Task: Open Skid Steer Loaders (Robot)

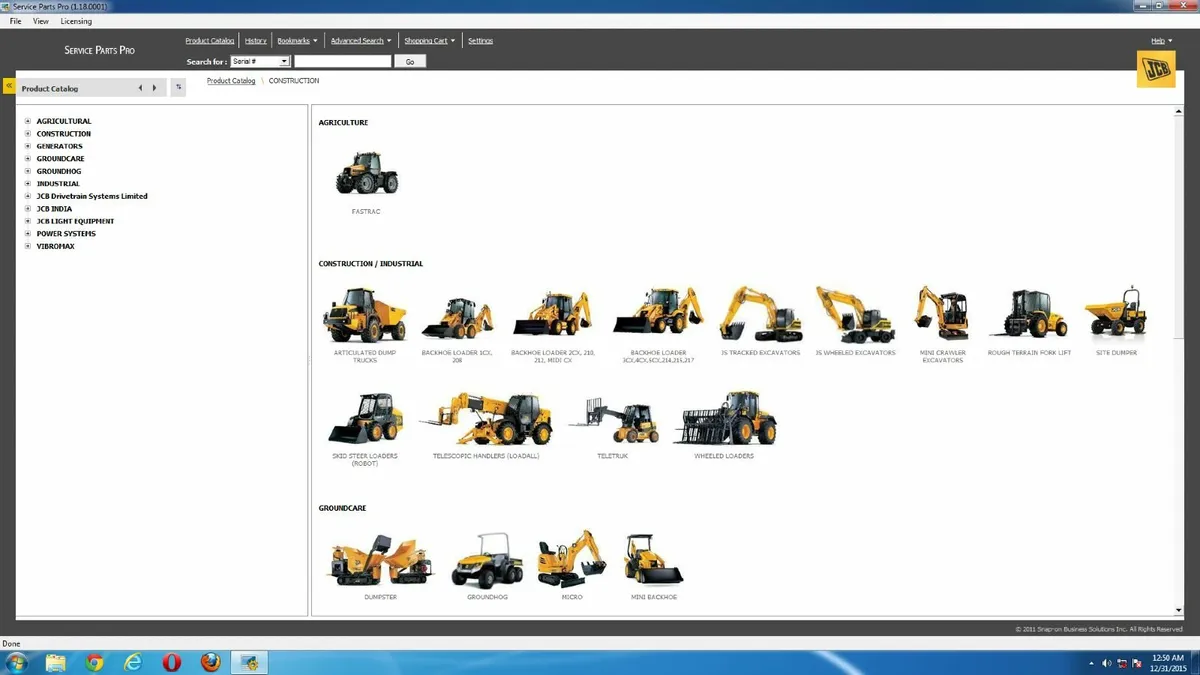Action: tap(365, 418)
